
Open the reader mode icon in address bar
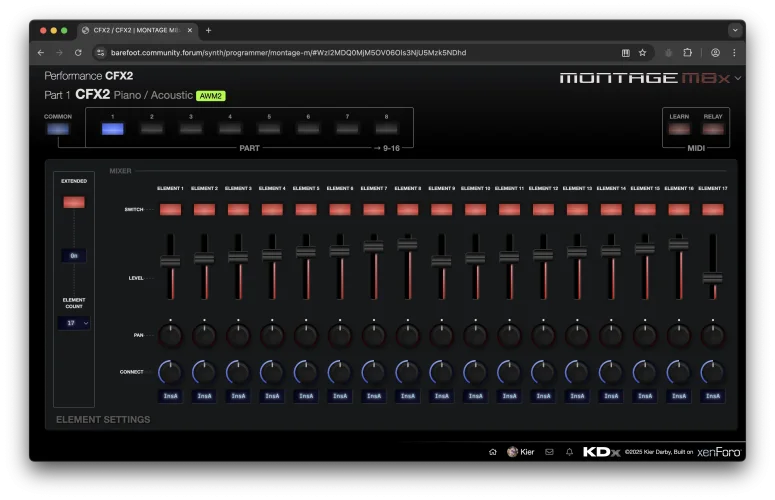(626, 53)
